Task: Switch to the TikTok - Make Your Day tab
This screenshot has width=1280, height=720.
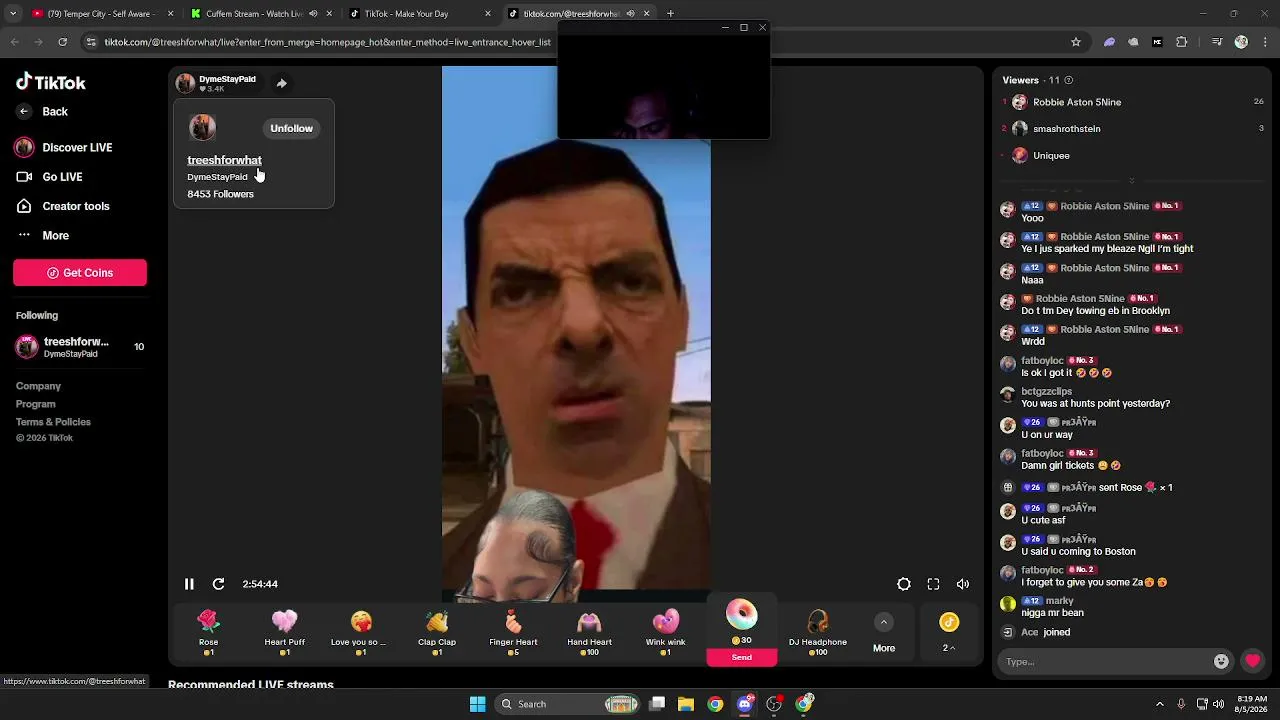Action: (x=420, y=14)
